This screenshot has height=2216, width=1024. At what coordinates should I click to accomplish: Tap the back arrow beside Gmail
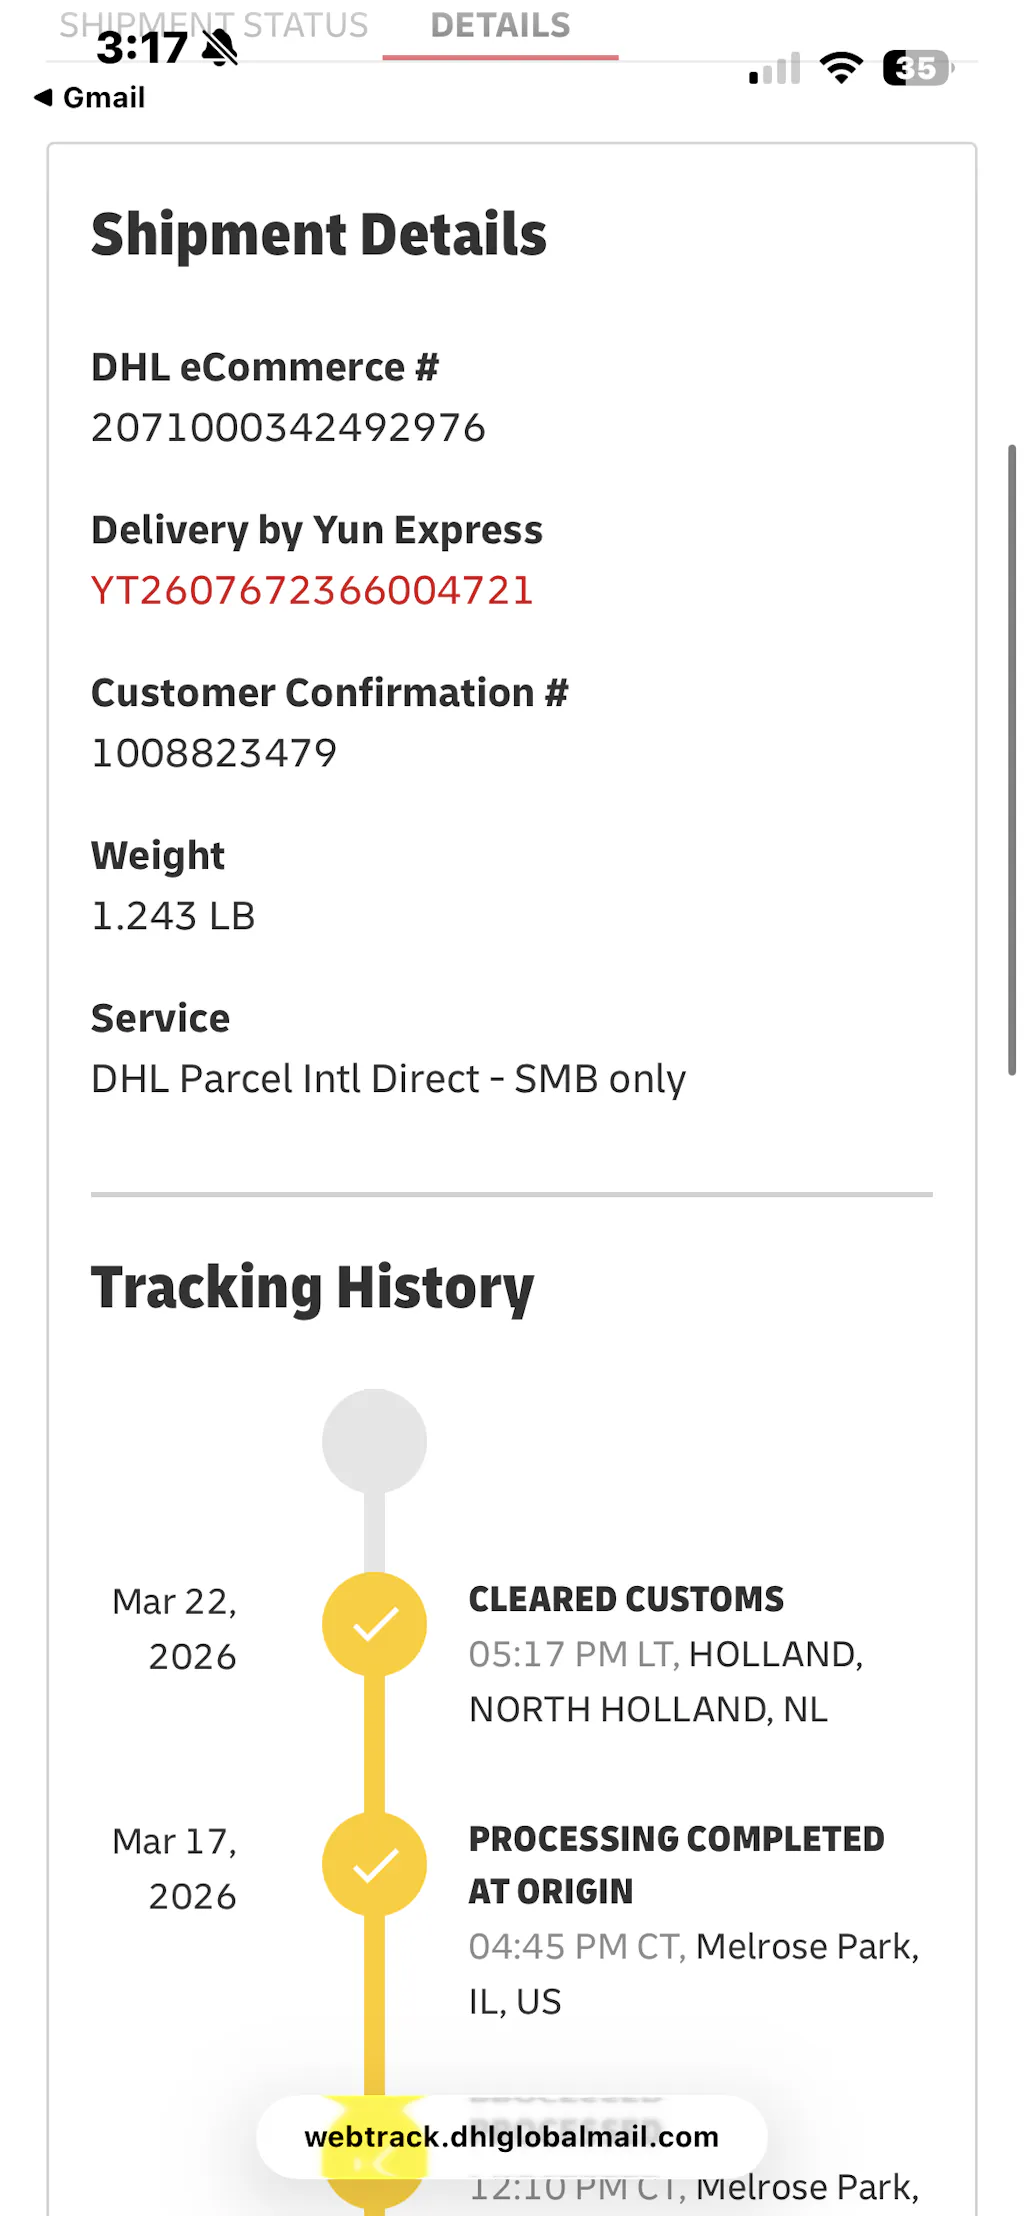coord(43,97)
